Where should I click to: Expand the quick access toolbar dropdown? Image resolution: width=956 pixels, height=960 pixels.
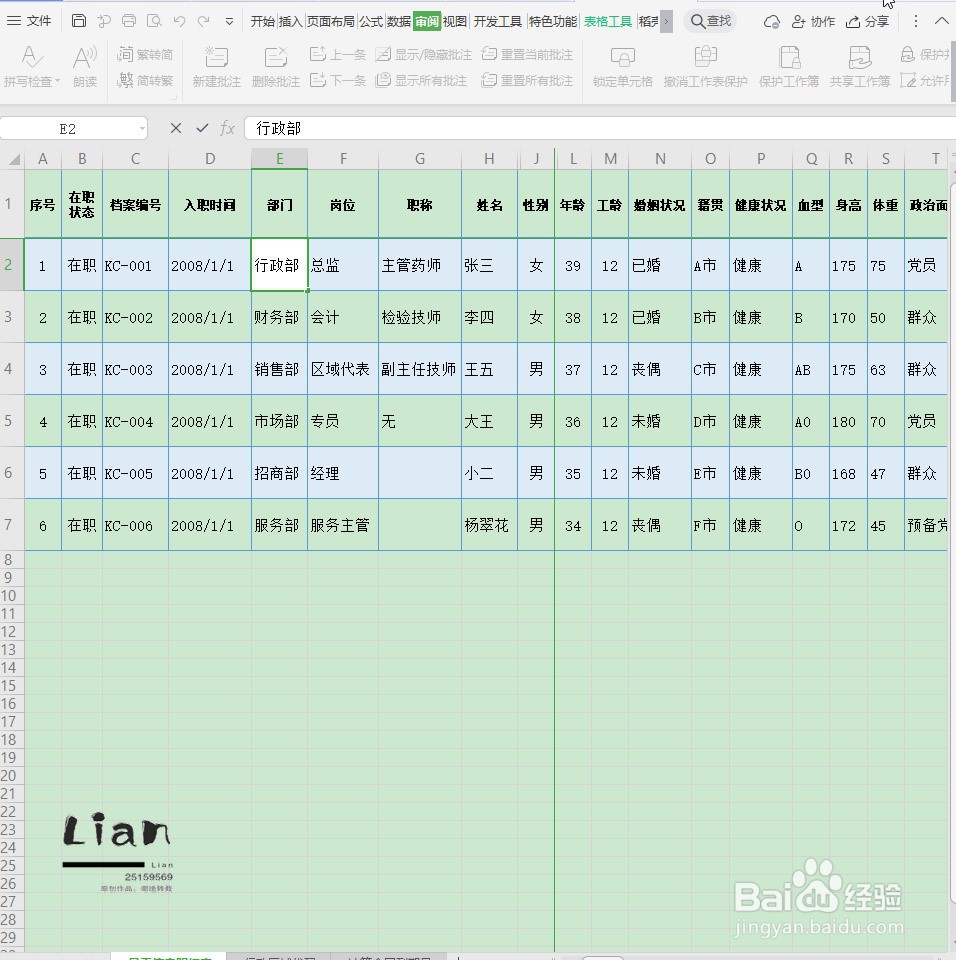tap(229, 21)
